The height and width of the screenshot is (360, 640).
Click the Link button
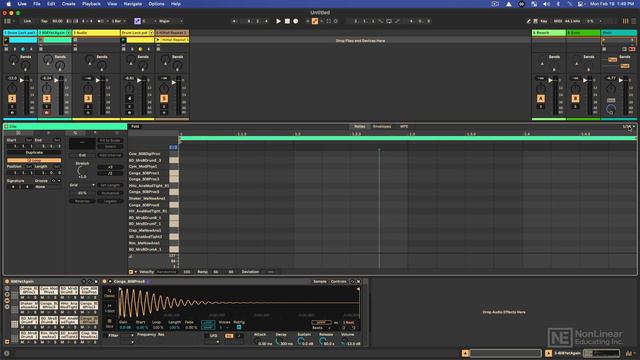pos(27,21)
